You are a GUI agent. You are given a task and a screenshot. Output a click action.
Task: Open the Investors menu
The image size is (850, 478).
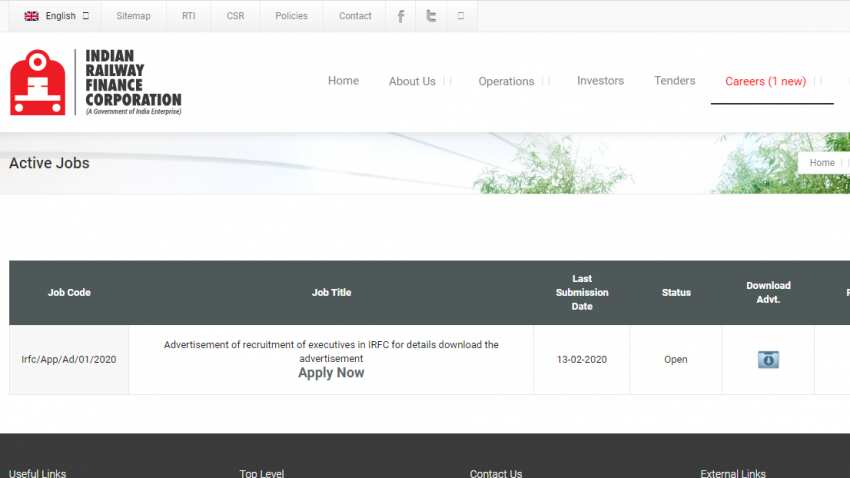point(600,81)
